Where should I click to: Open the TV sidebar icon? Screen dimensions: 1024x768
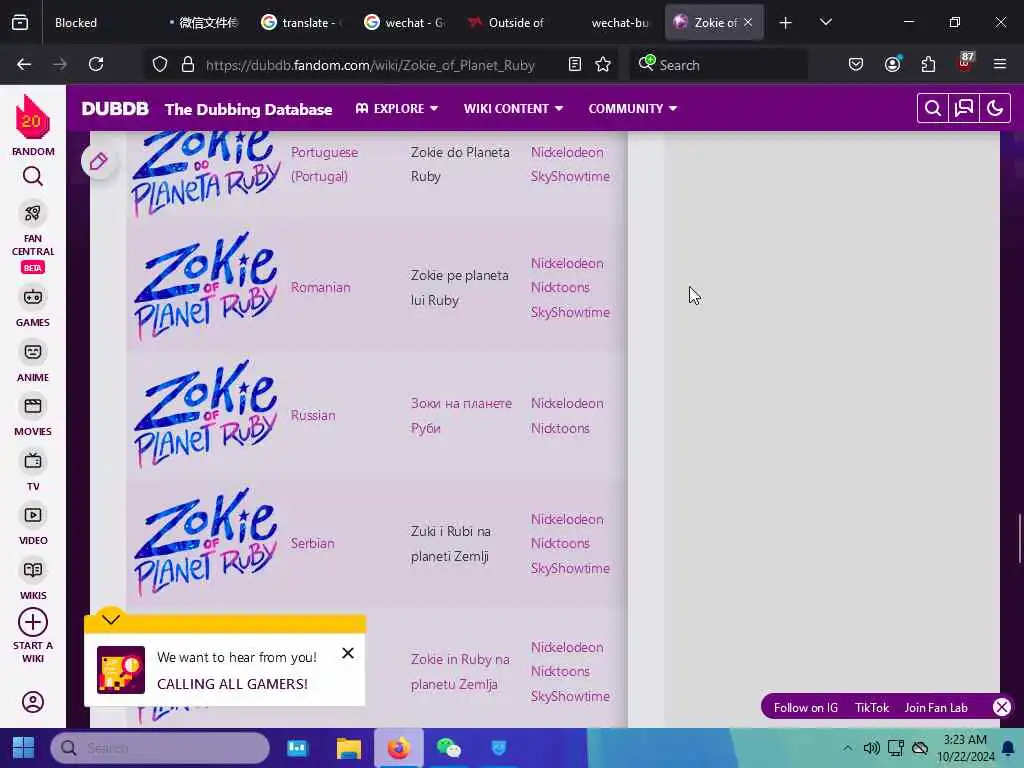(x=33, y=461)
